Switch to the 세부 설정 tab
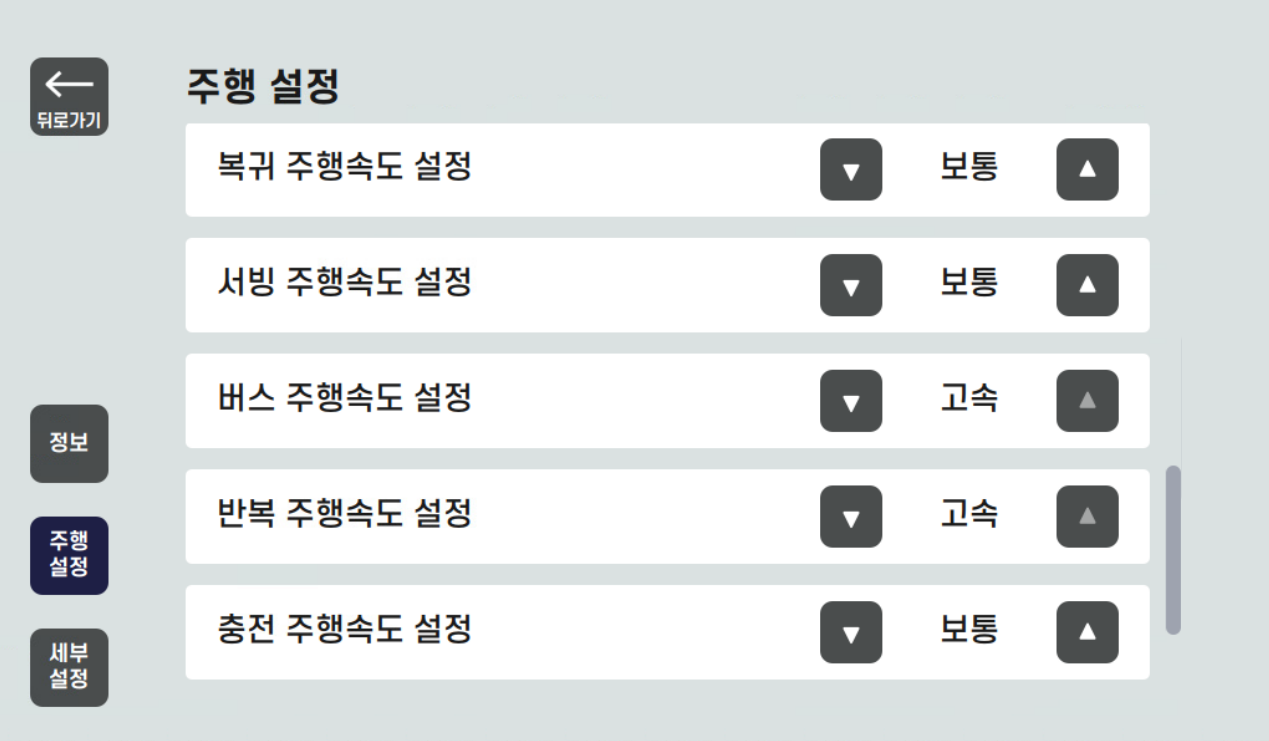The height and width of the screenshot is (741, 1269). [69, 667]
